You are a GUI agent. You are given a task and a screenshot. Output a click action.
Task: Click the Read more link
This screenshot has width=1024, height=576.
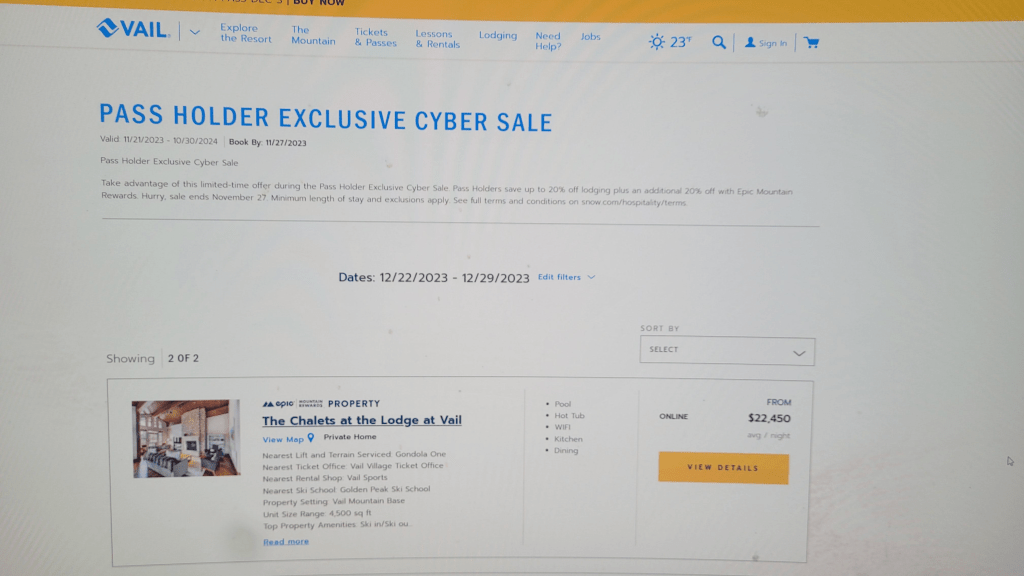point(285,541)
